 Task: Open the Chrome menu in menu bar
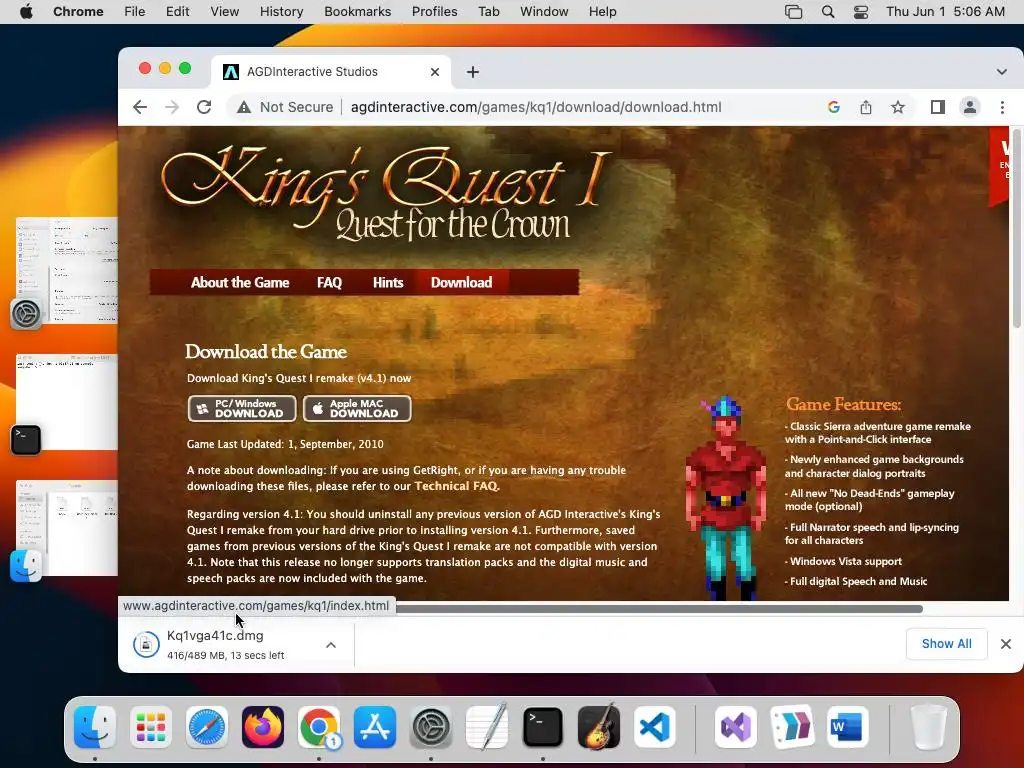pos(78,12)
